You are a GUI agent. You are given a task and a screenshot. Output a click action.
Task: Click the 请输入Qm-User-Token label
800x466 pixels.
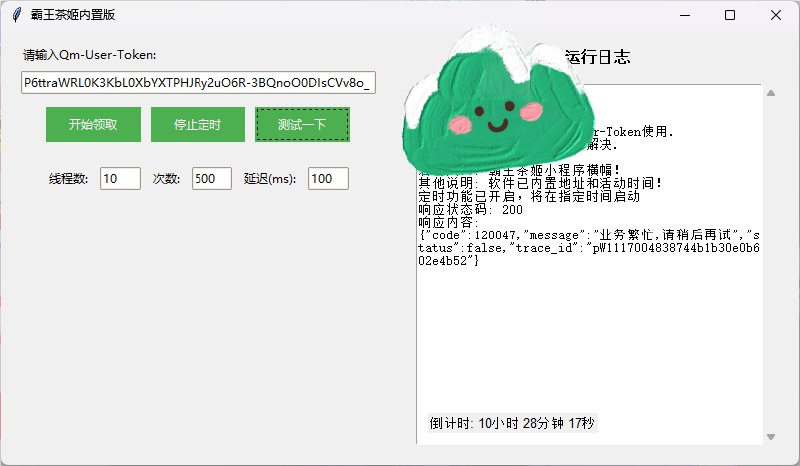pos(90,54)
